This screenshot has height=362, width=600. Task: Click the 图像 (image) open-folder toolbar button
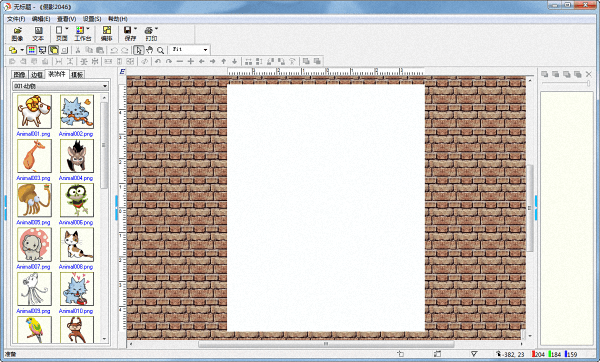click(17, 34)
